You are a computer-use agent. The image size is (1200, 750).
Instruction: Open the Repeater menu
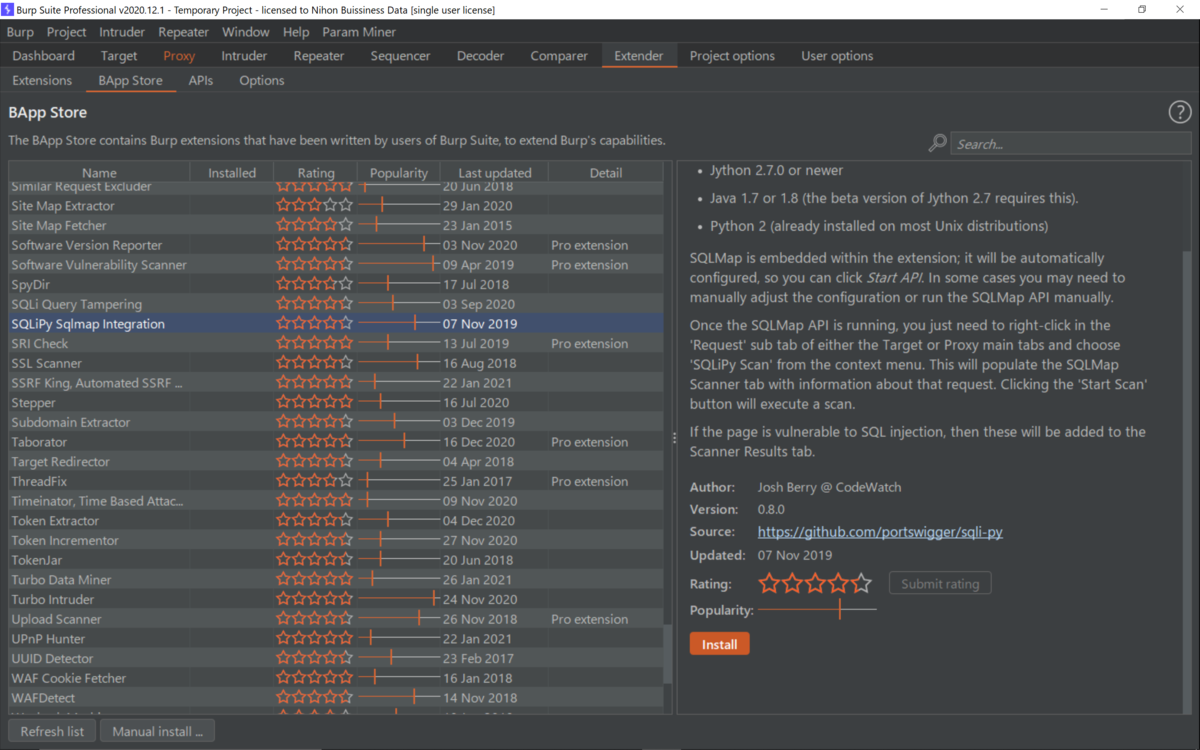[183, 32]
